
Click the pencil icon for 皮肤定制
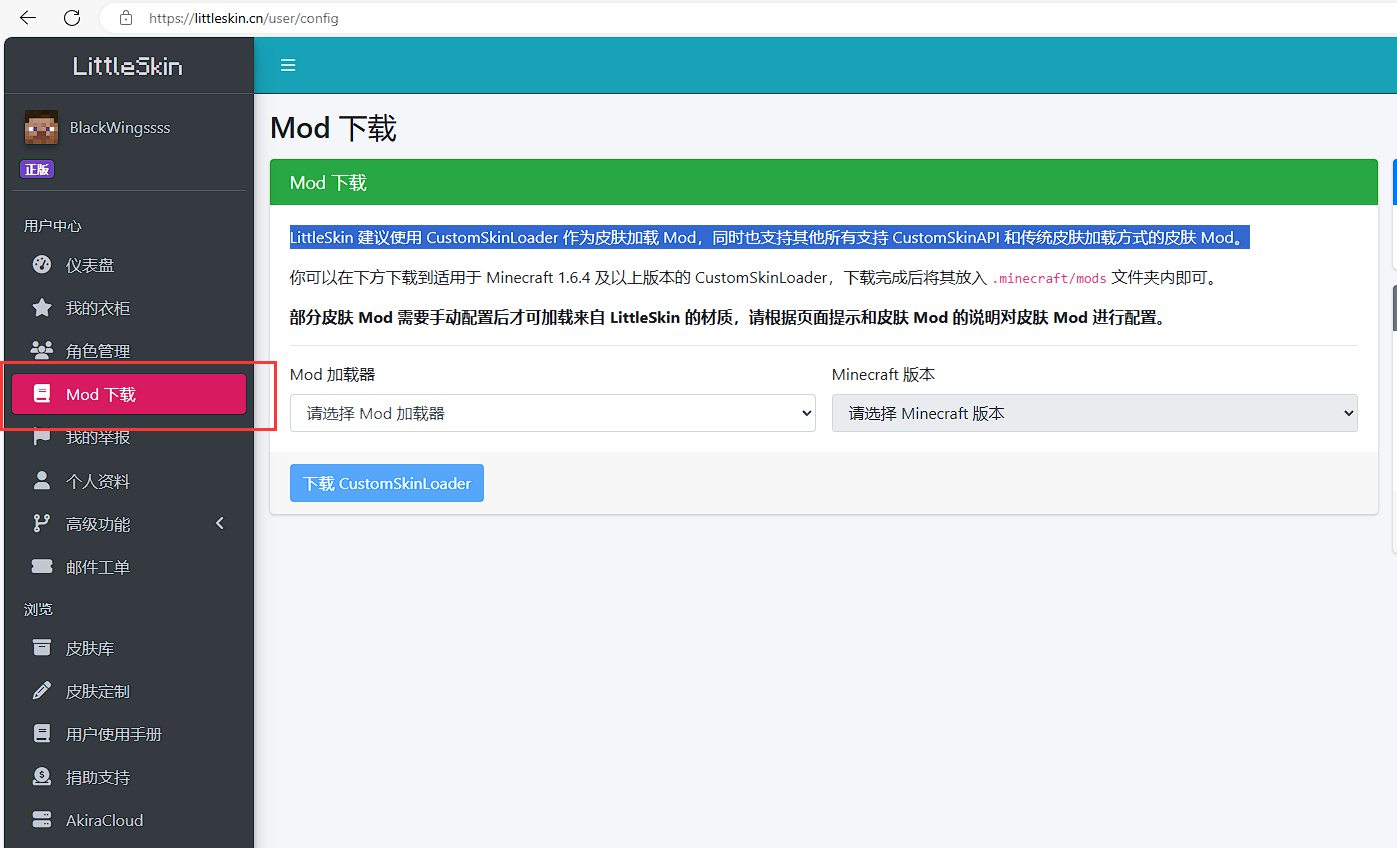click(41, 691)
